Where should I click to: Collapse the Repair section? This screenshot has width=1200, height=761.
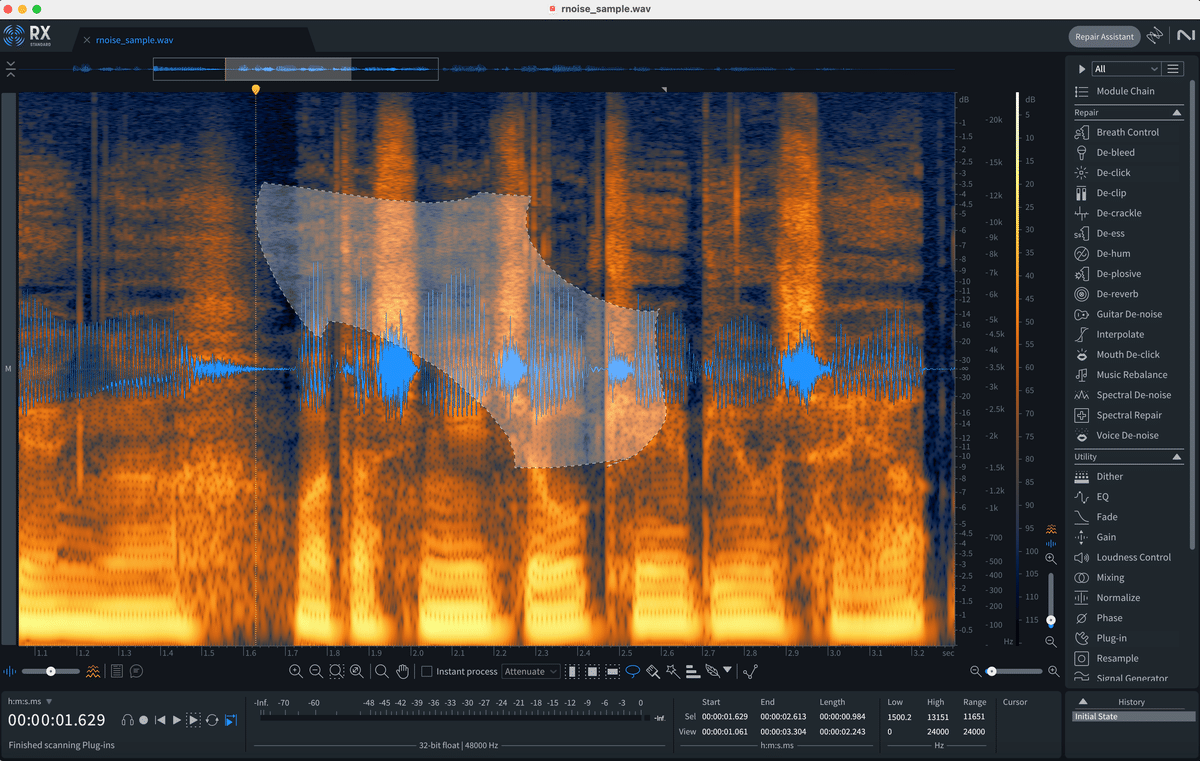pos(1176,113)
